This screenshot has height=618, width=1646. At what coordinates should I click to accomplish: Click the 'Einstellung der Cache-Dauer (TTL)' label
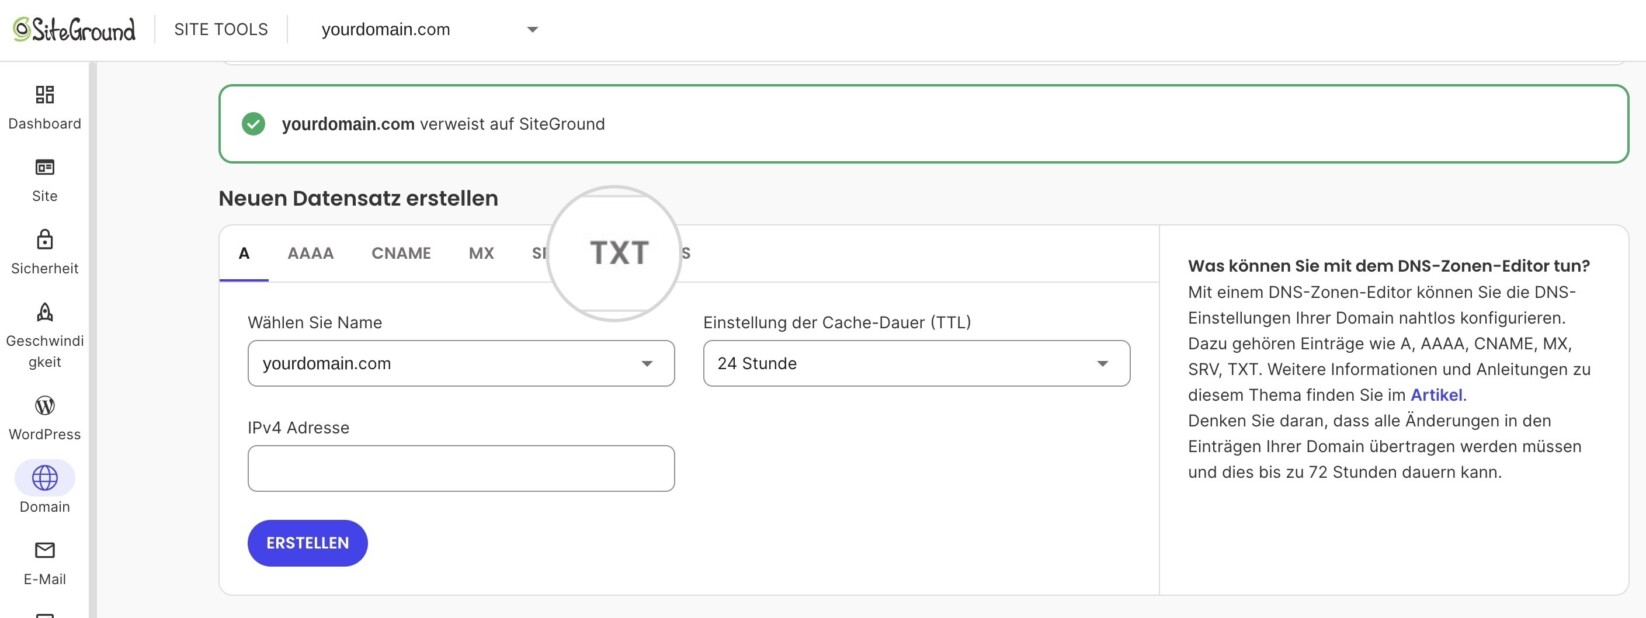837,322
